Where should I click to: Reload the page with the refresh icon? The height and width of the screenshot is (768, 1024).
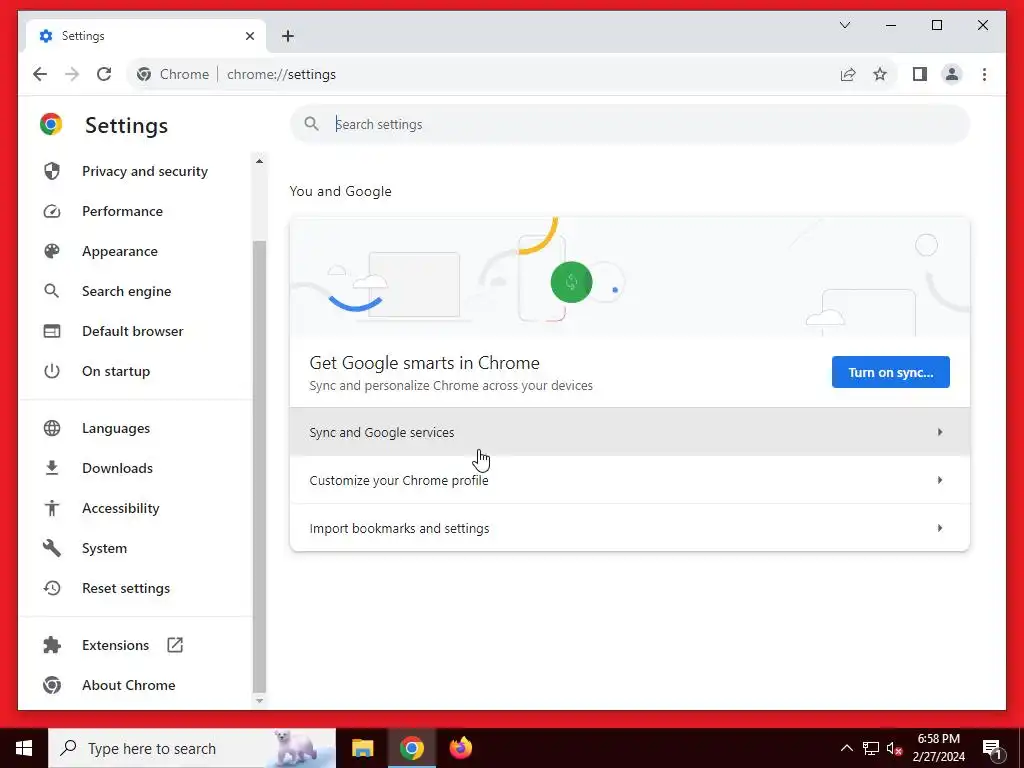click(x=104, y=74)
